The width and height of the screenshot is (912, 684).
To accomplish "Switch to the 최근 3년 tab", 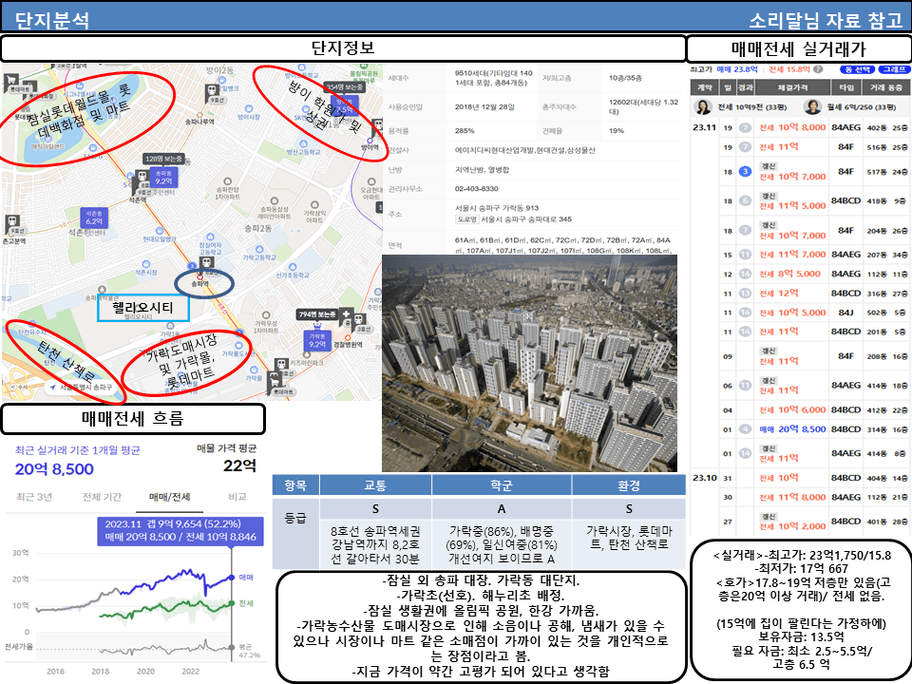I will click(x=34, y=497).
